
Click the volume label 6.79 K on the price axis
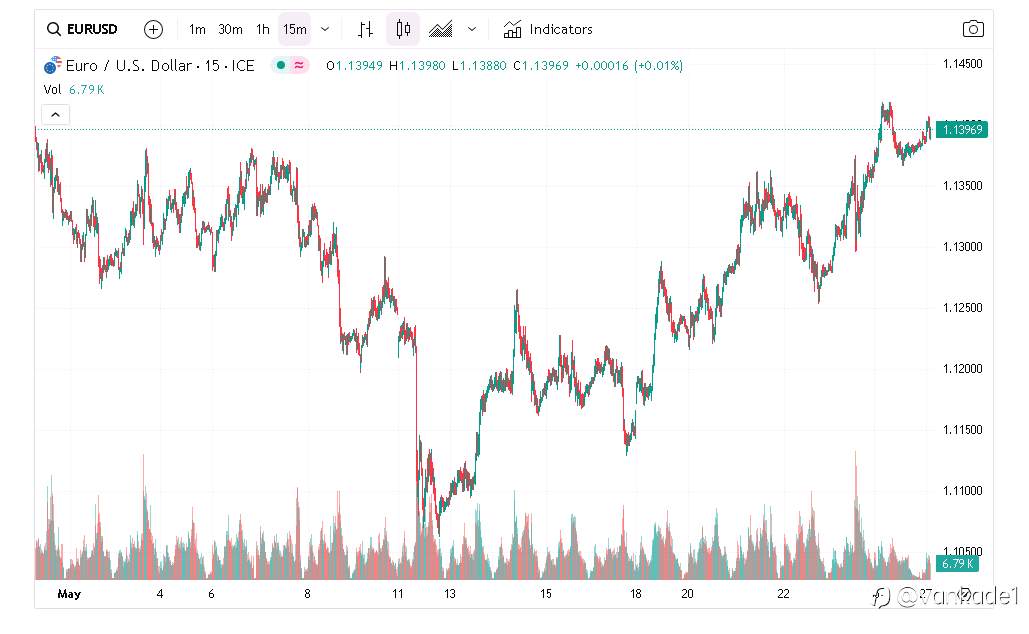tap(957, 564)
